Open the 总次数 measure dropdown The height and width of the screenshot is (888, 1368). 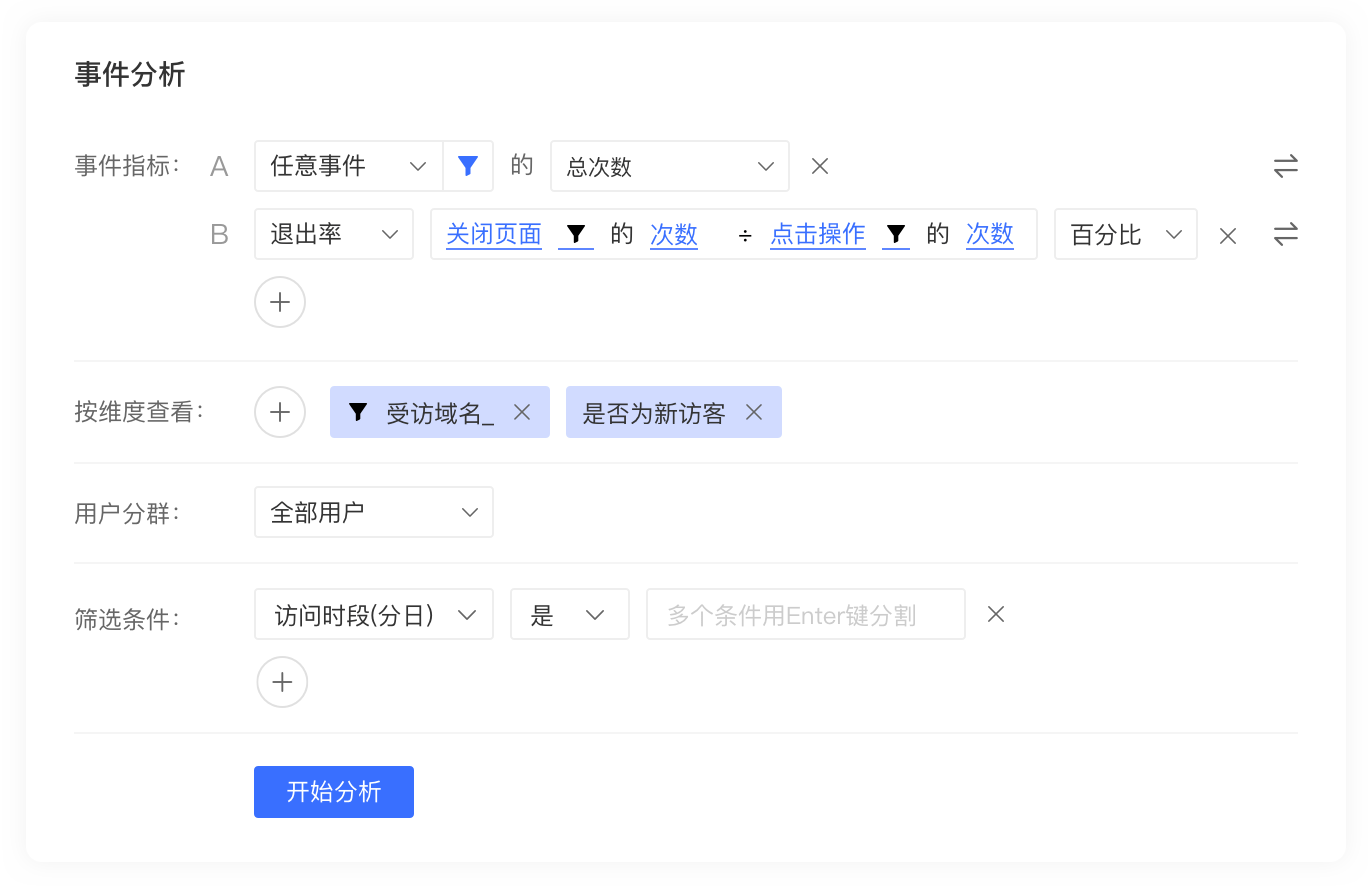[670, 166]
